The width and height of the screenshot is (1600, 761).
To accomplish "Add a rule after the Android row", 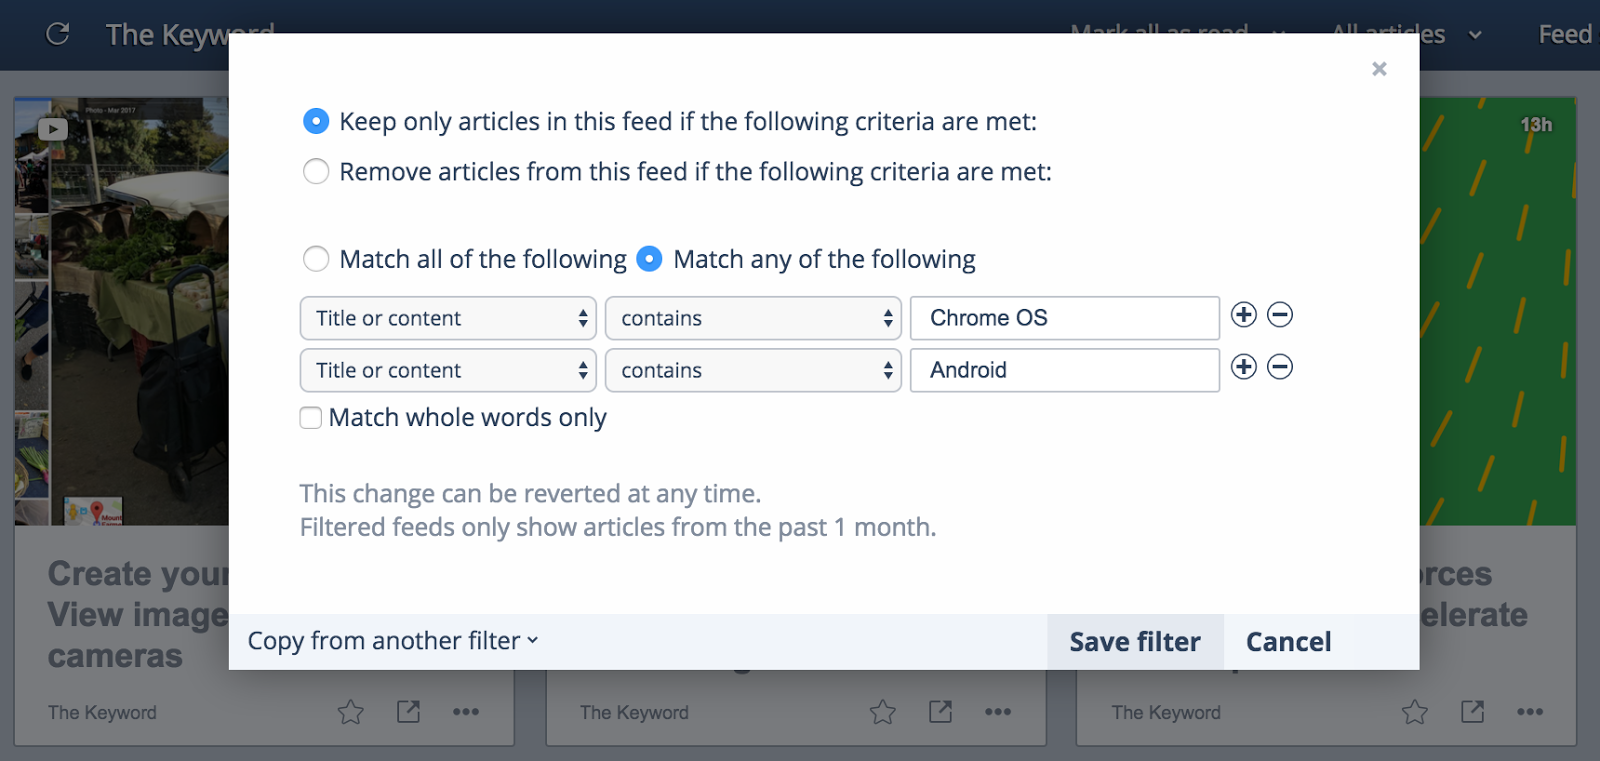I will click(x=1243, y=367).
